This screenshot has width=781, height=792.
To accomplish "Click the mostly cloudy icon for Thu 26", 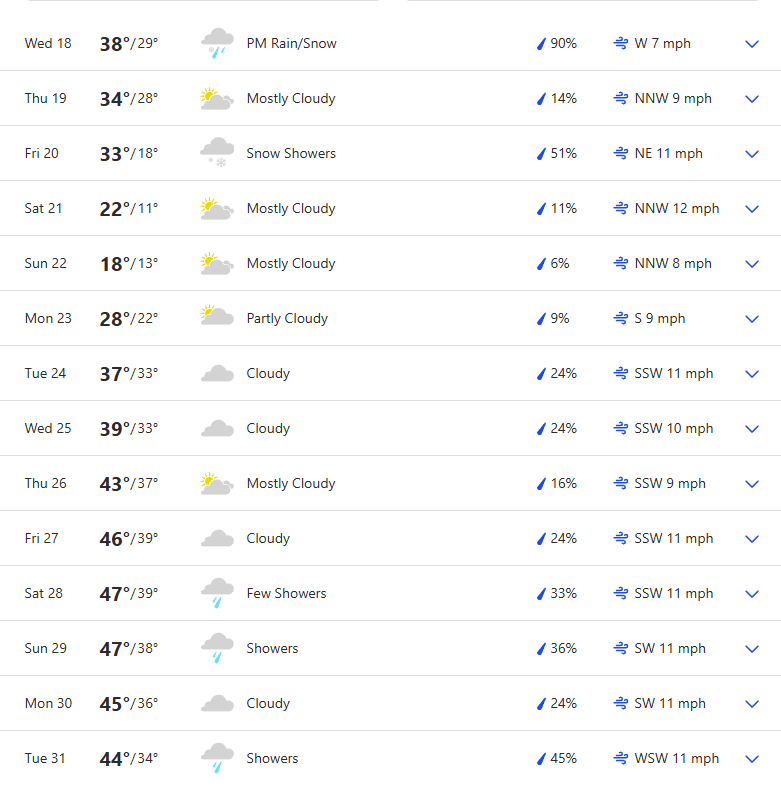I will 217,484.
